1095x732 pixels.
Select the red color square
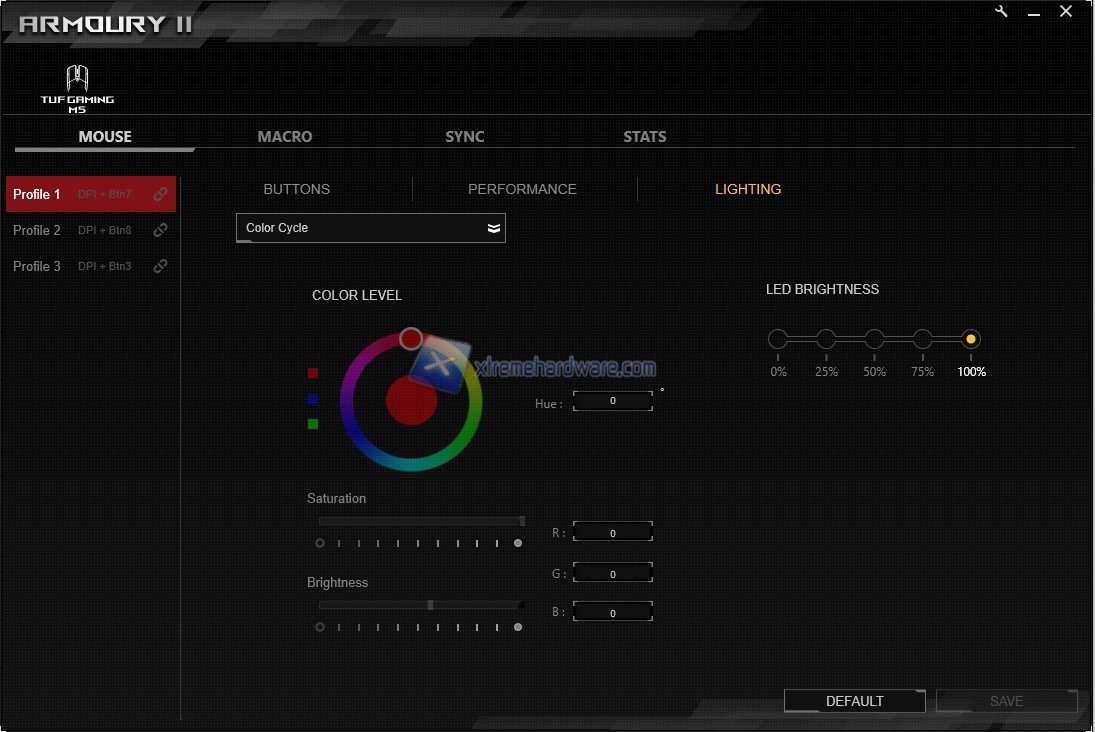click(x=313, y=373)
